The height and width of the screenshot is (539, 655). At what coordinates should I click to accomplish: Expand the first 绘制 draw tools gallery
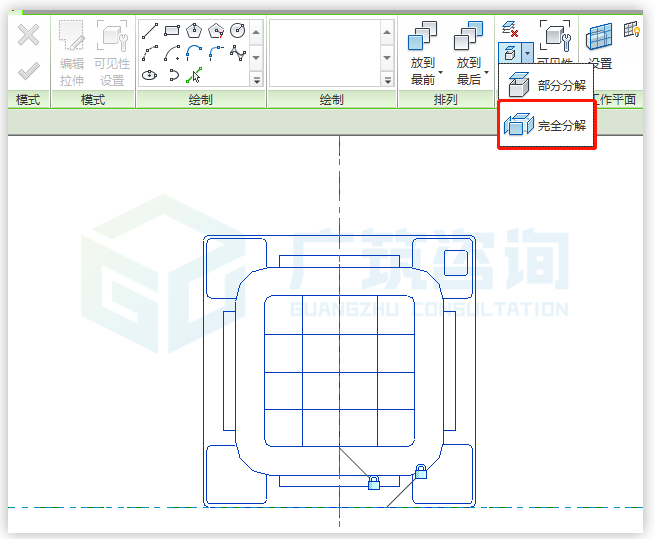click(256, 79)
